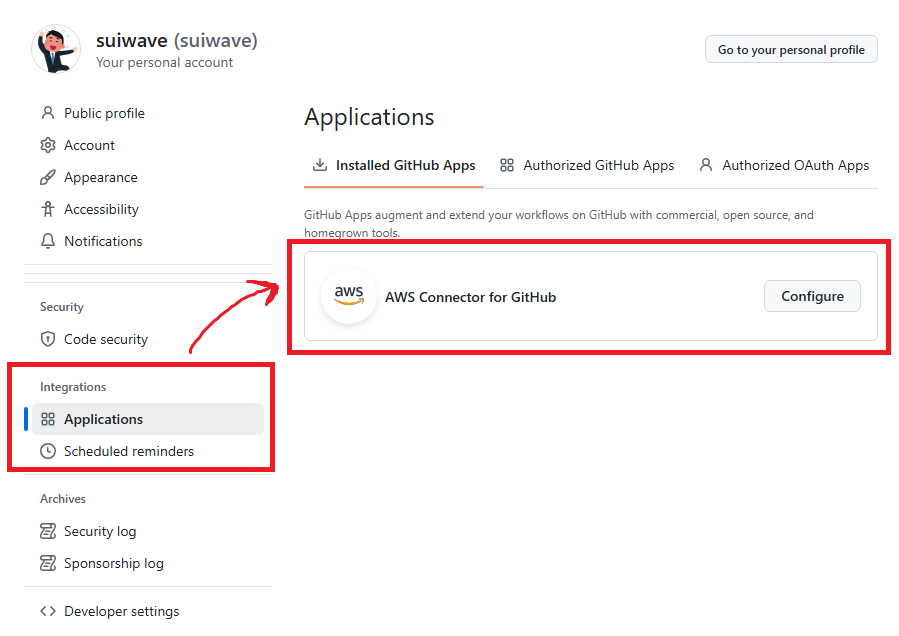Screen dimensions: 899x636
Task: Click the AWS Connector app logo
Action: coord(348,296)
